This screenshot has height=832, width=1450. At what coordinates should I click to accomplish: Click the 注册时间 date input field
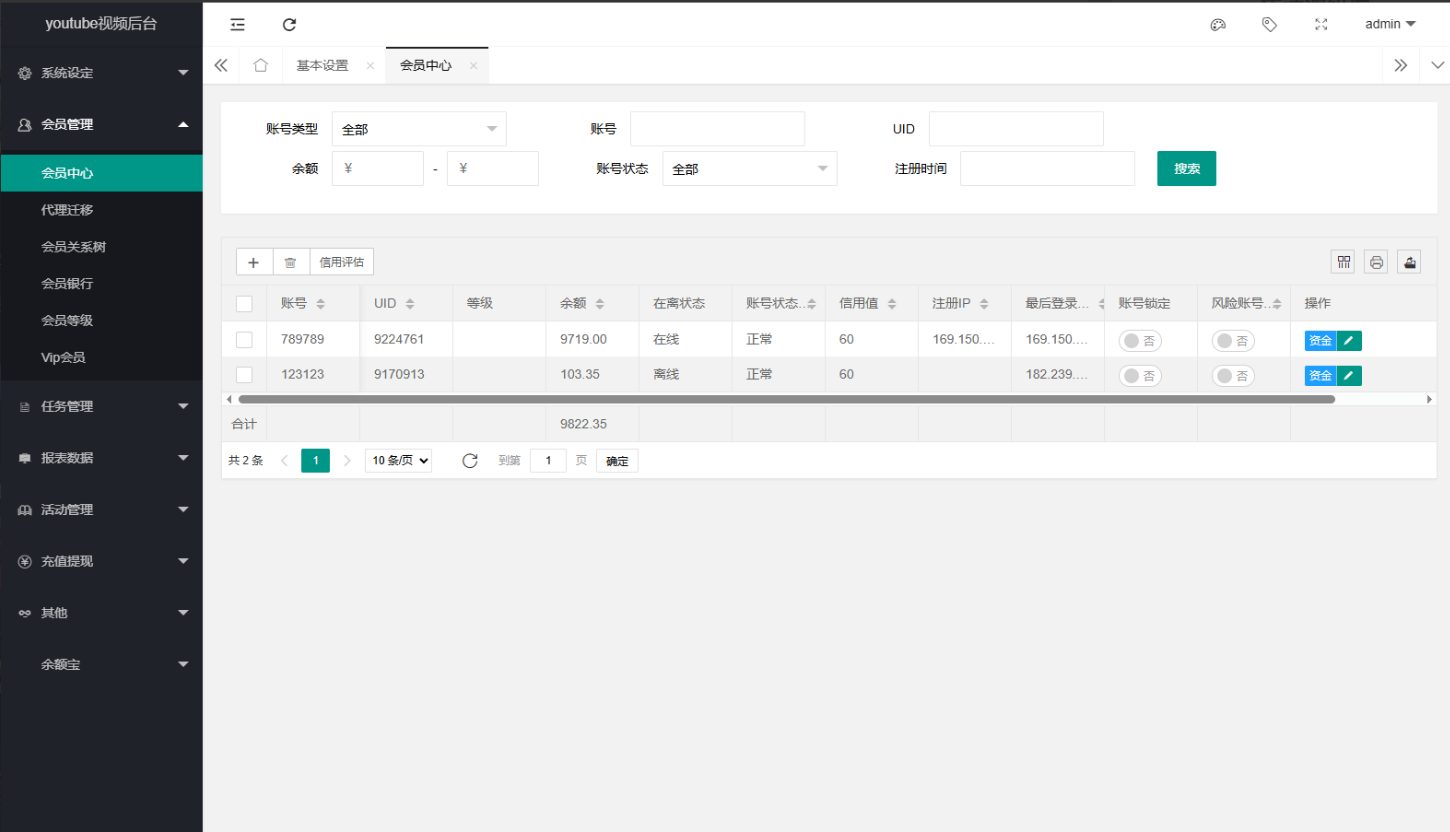pos(1047,169)
